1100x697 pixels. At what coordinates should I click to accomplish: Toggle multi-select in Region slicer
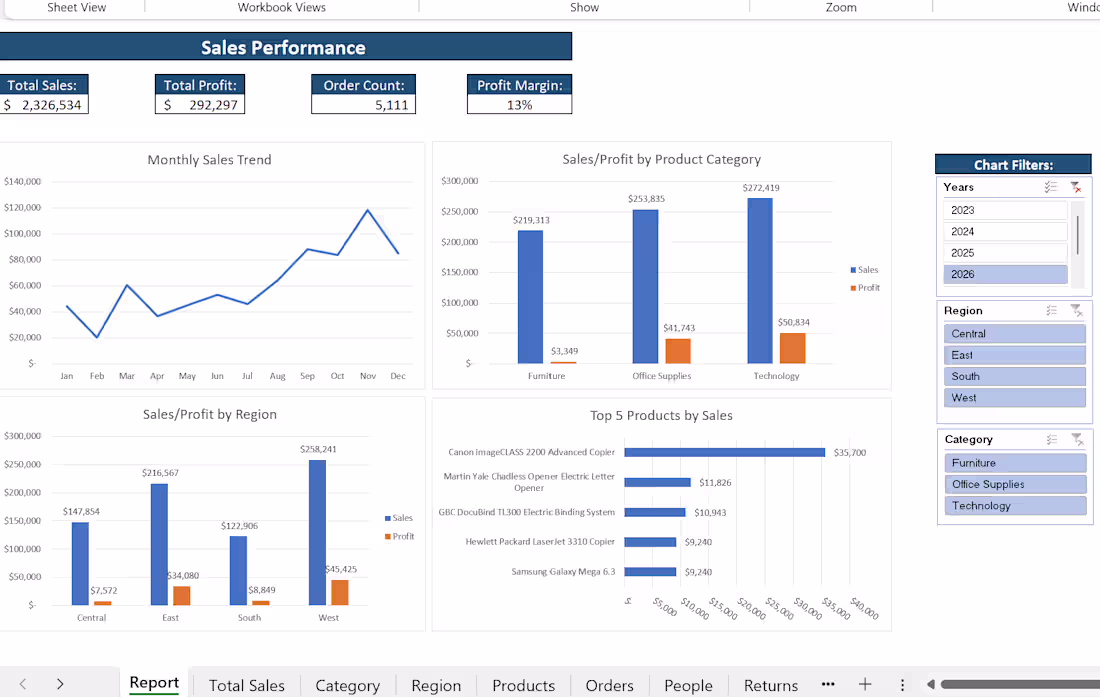coord(1051,311)
